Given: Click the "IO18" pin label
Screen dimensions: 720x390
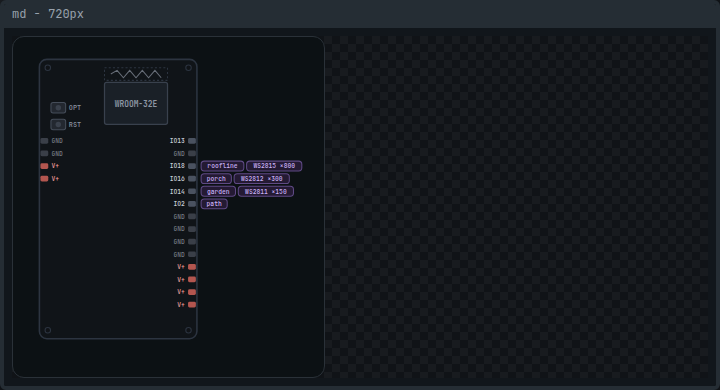Looking at the screenshot, I should 177,166.
